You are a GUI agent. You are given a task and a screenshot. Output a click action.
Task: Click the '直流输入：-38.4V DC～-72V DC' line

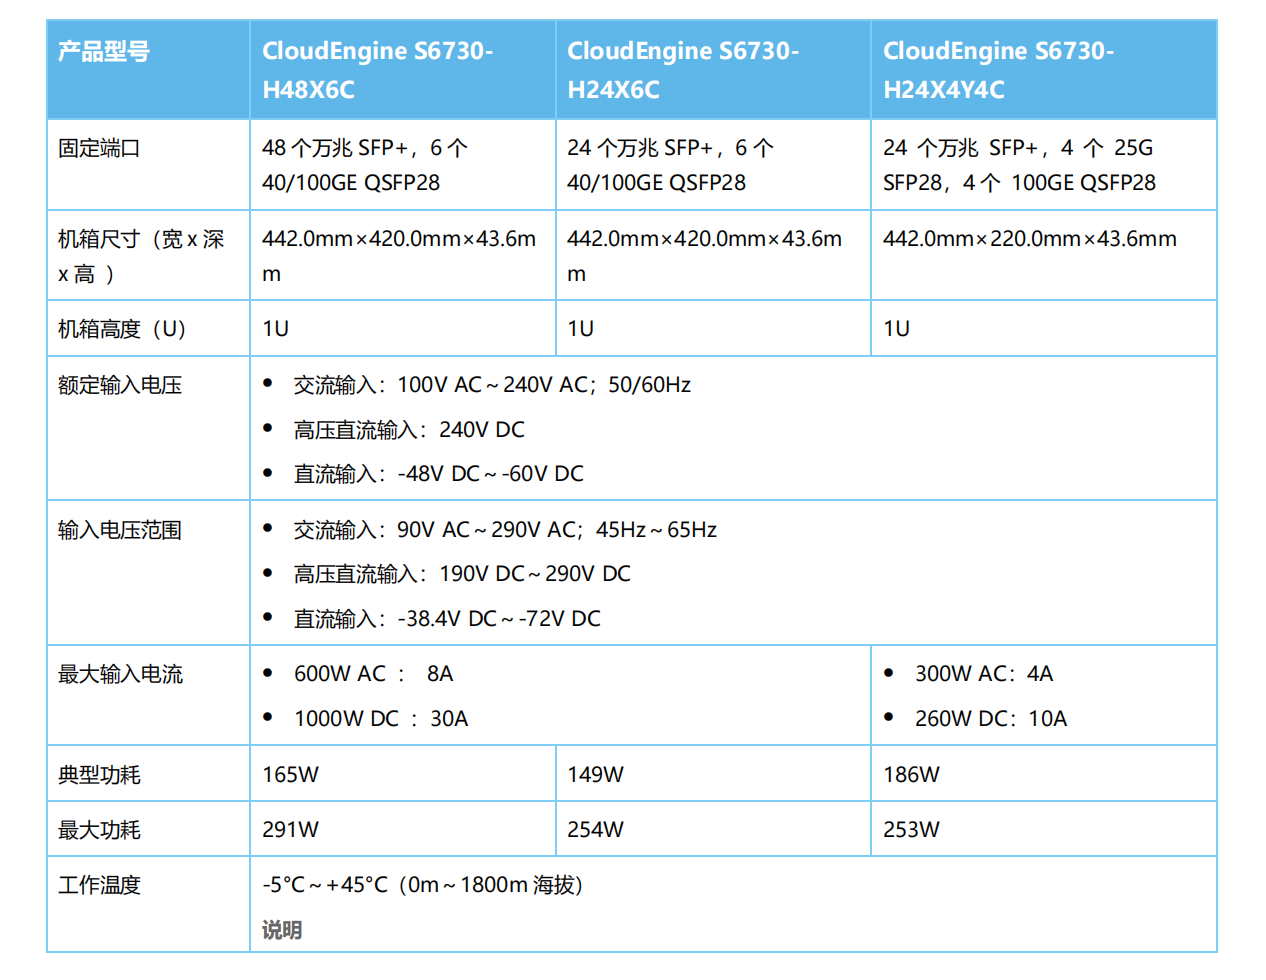click(447, 619)
